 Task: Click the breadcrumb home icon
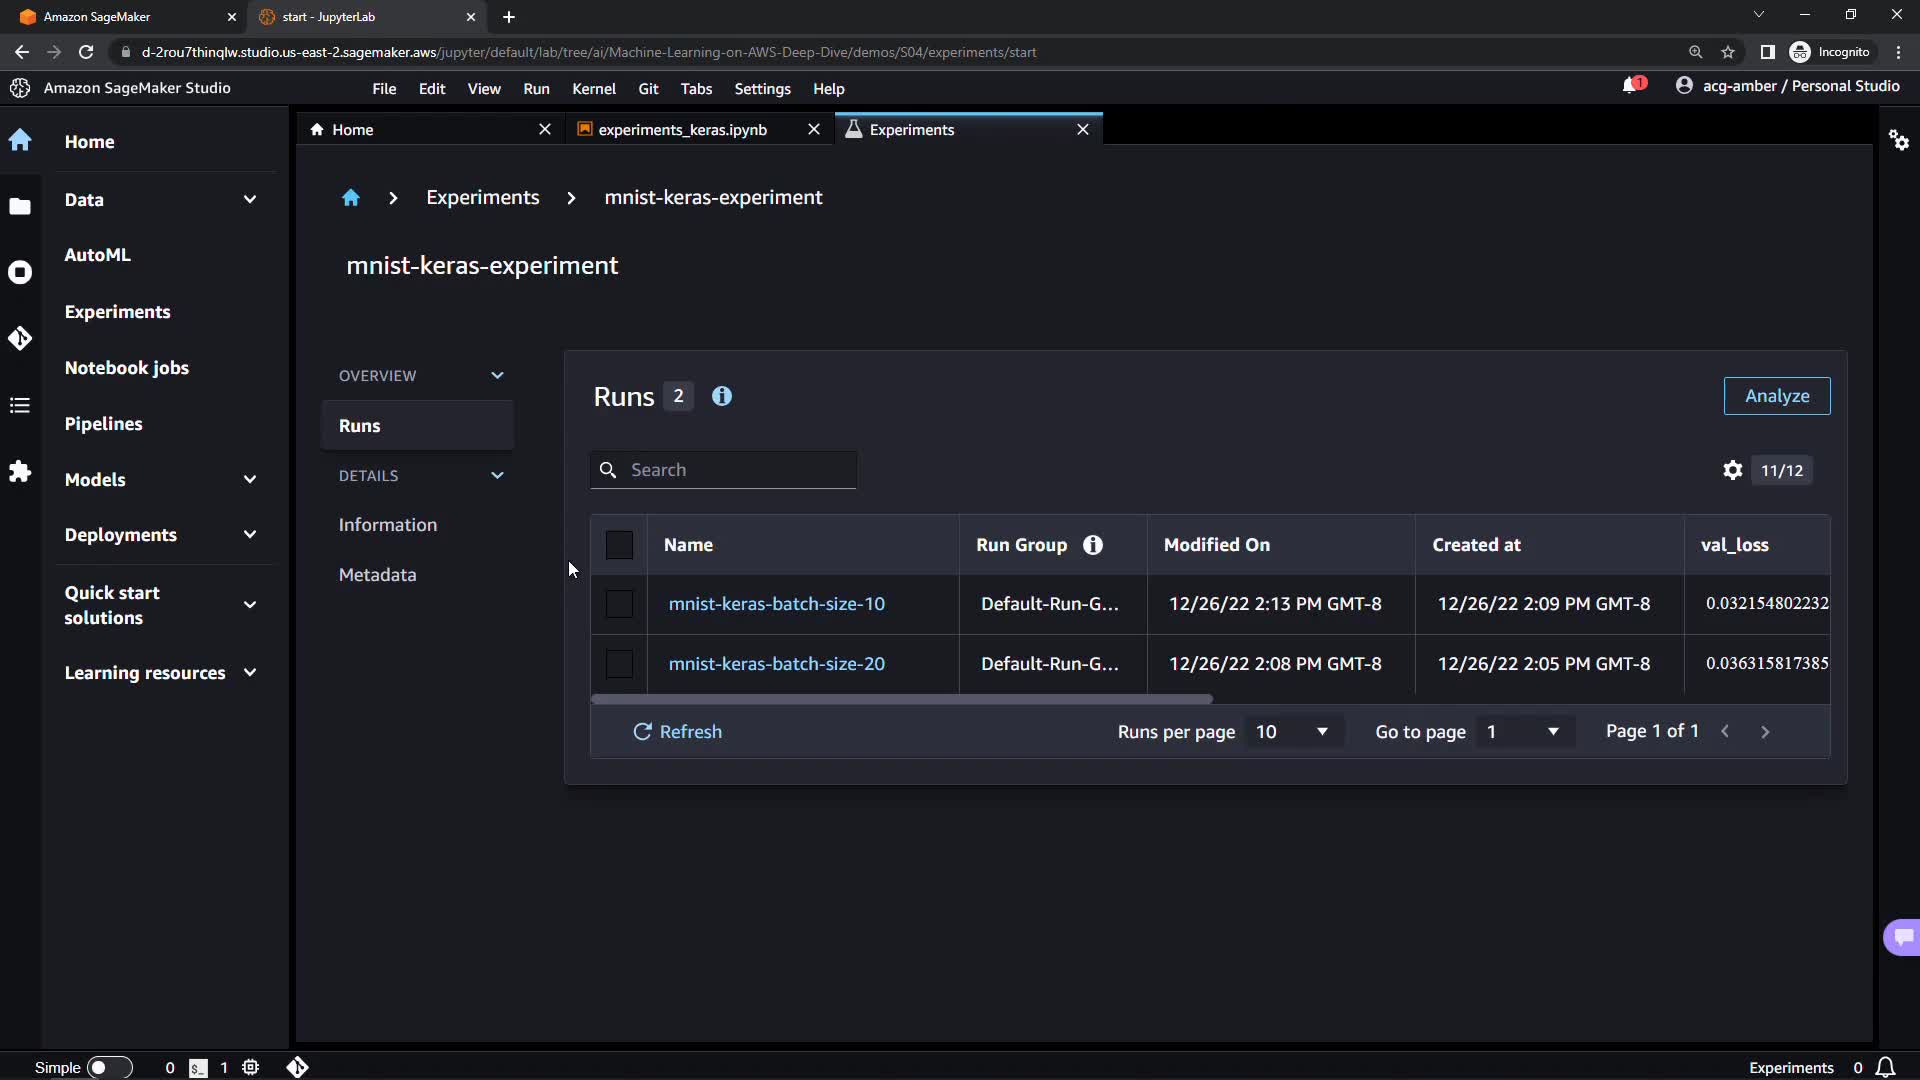tap(350, 198)
